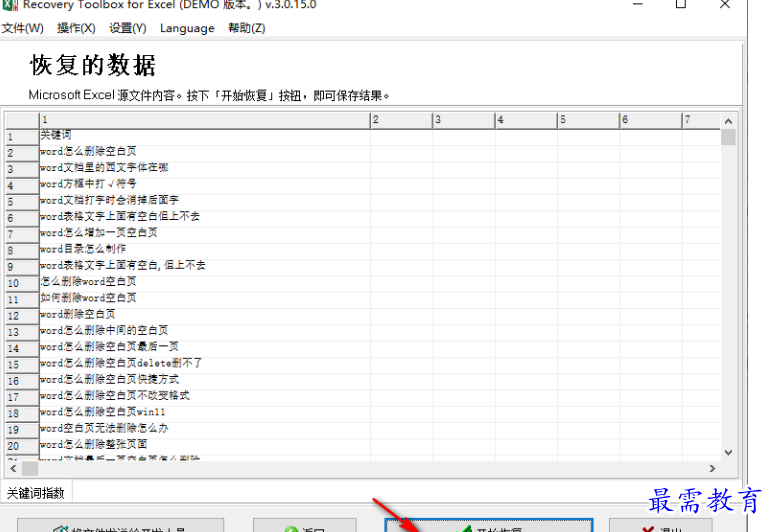Screen dimensions: 770x532
Task: Close the Recovery Toolbox window
Action: tap(725, 4)
